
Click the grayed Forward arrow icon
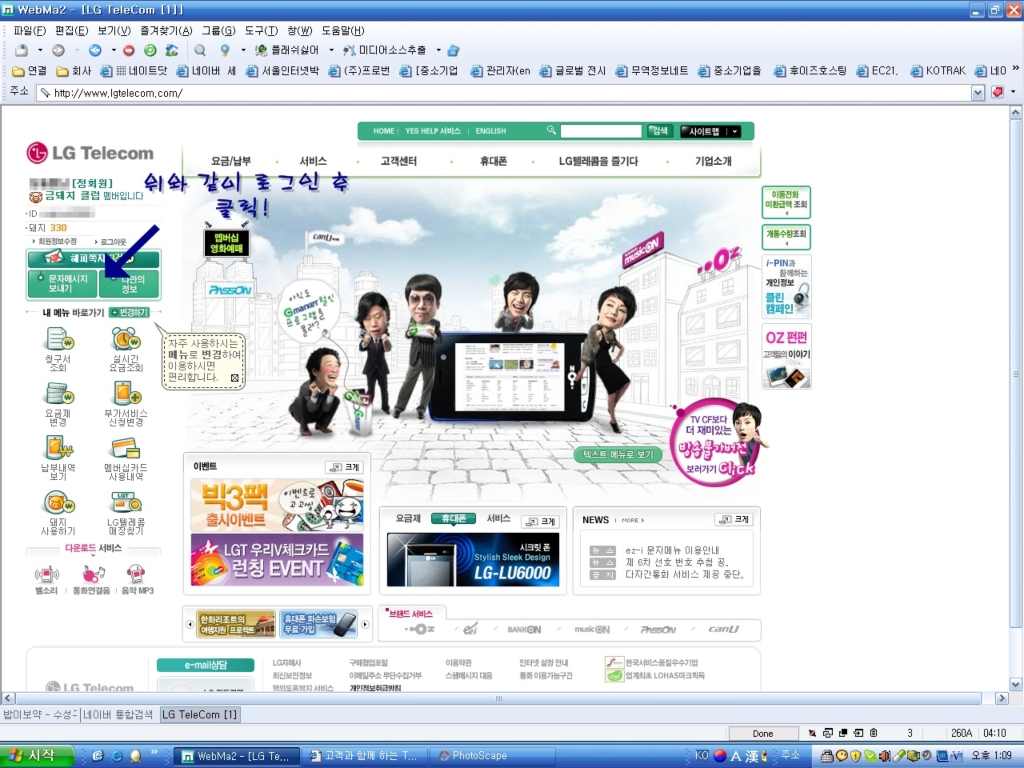coord(59,50)
